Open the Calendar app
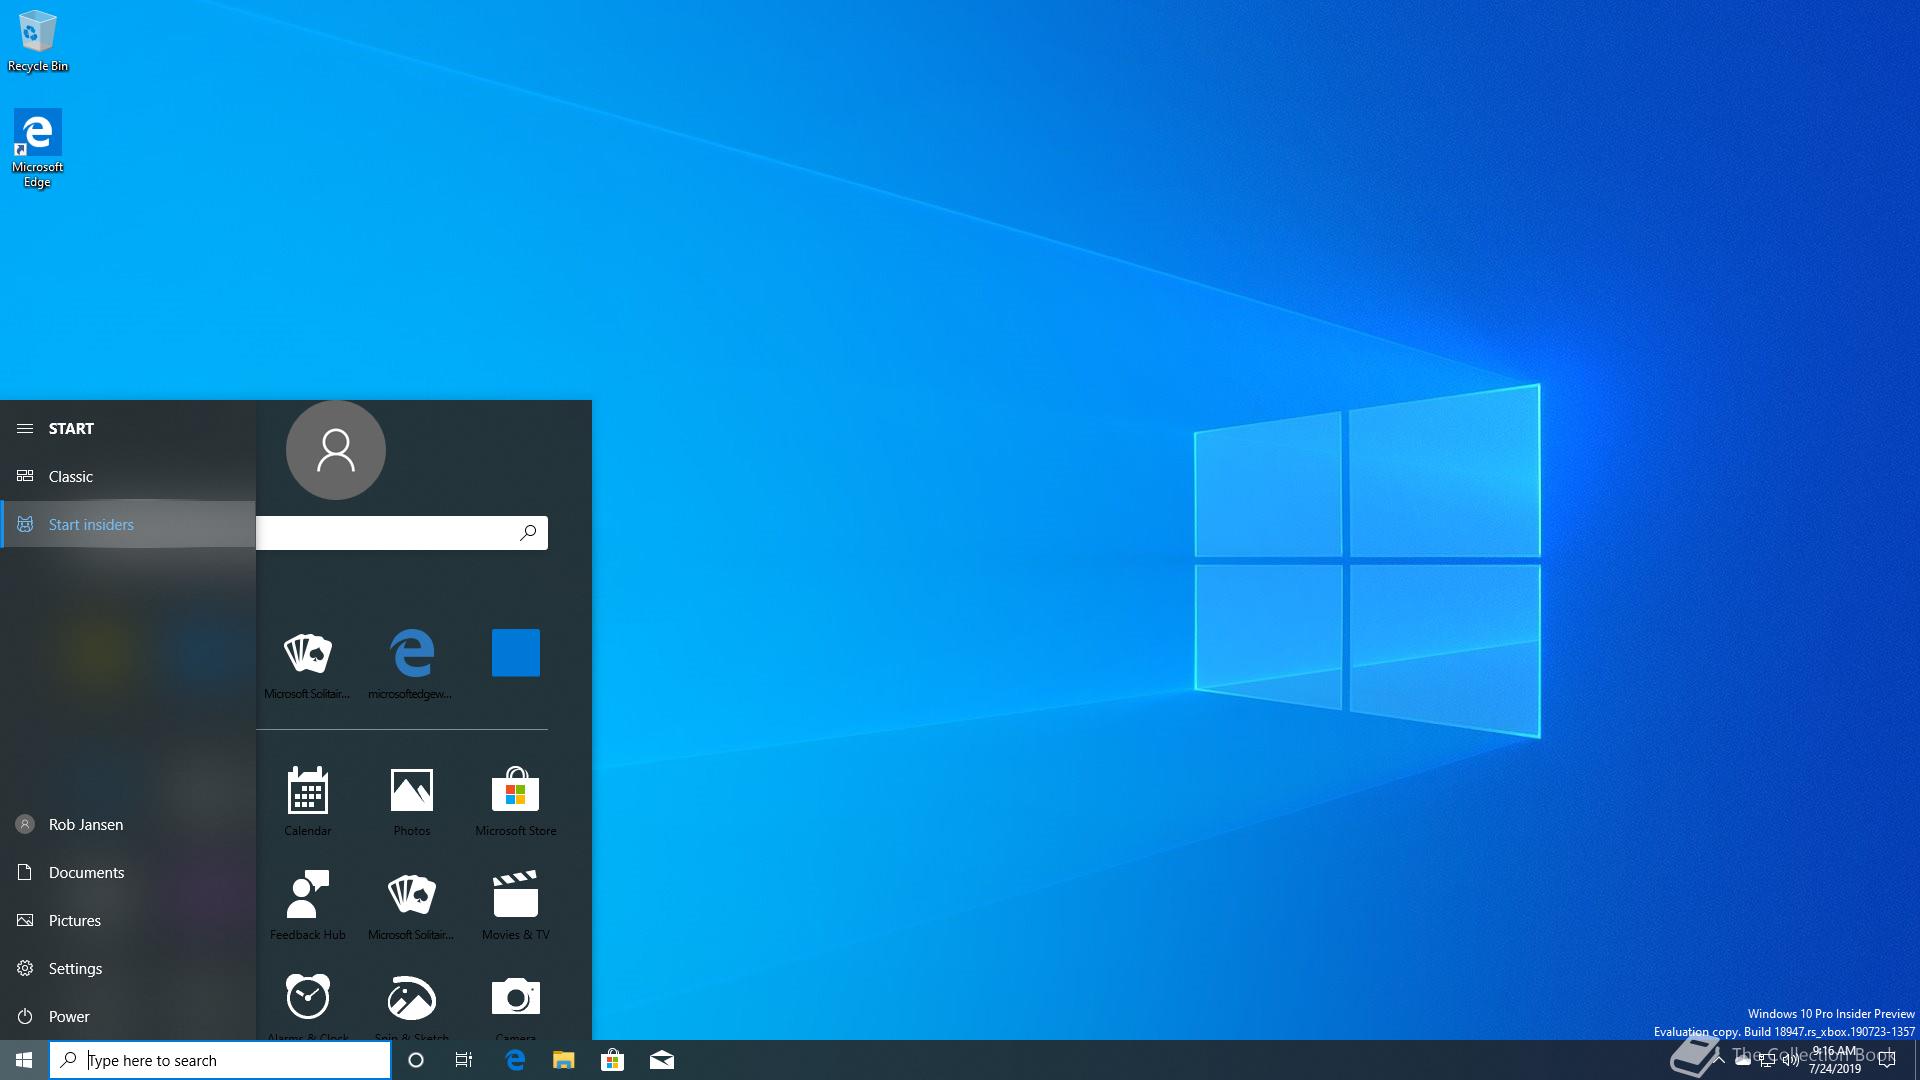The height and width of the screenshot is (1080, 1920). coord(307,801)
